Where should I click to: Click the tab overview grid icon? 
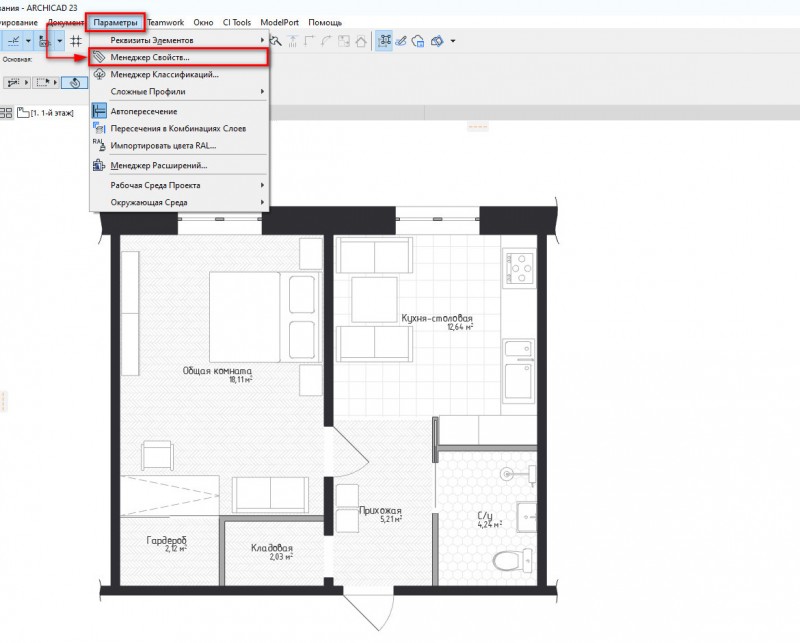tap(6, 113)
